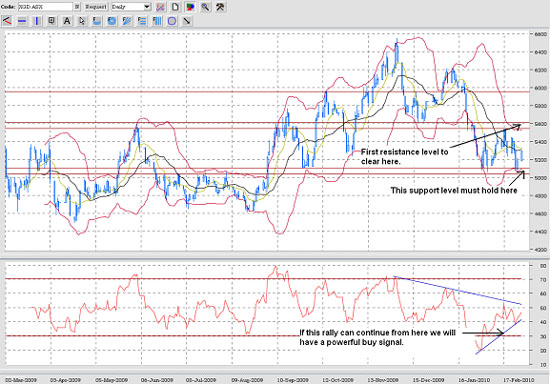This screenshot has height=384, width=550.
Task: Select the Fibonacci arc tool
Action: pos(97,21)
